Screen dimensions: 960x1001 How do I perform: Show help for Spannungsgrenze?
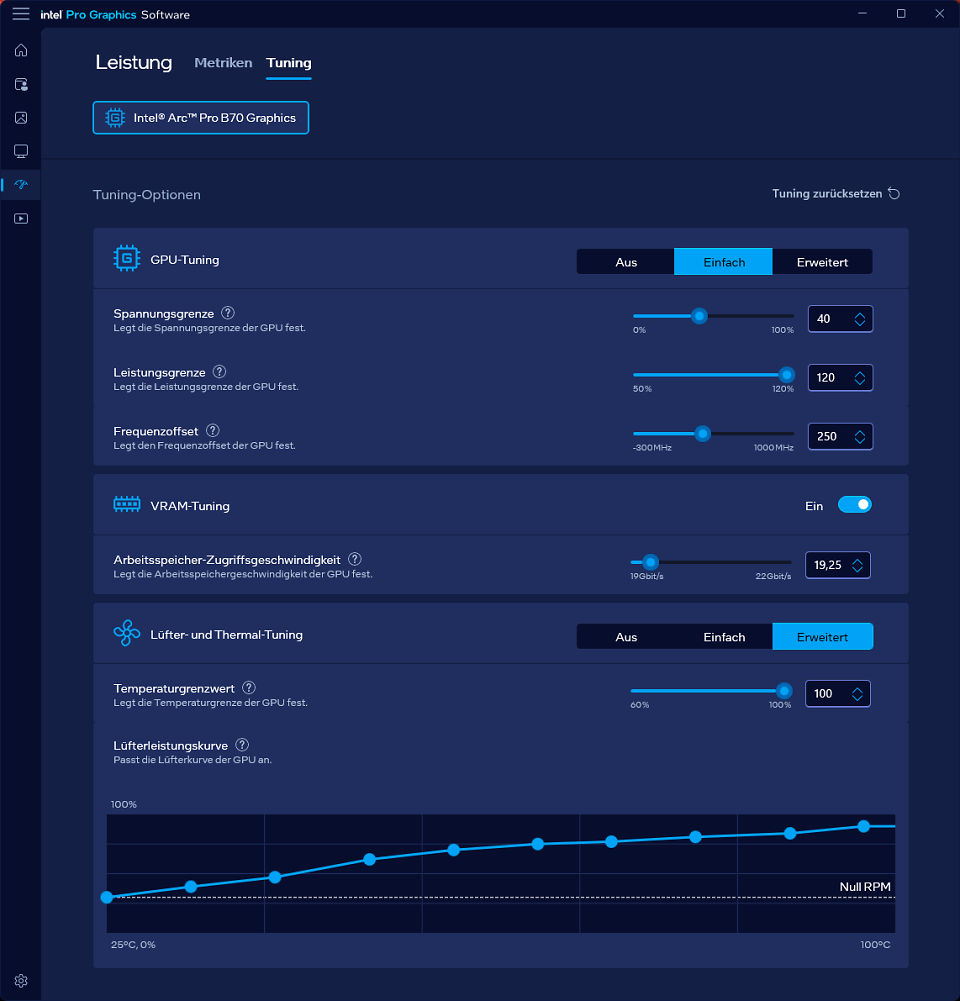click(x=228, y=313)
